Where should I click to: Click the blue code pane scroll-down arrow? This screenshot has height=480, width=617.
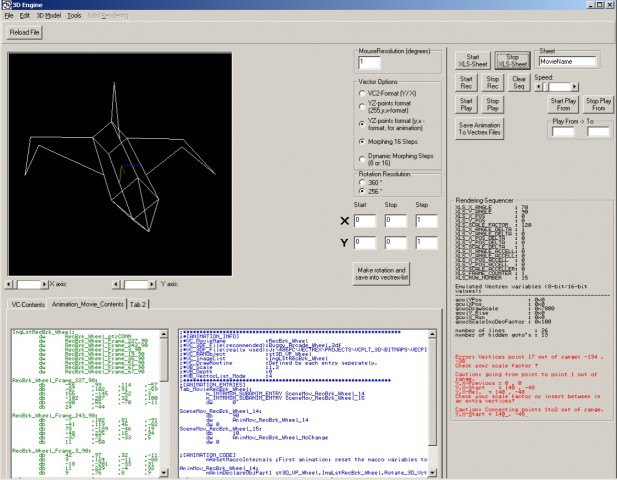432,472
